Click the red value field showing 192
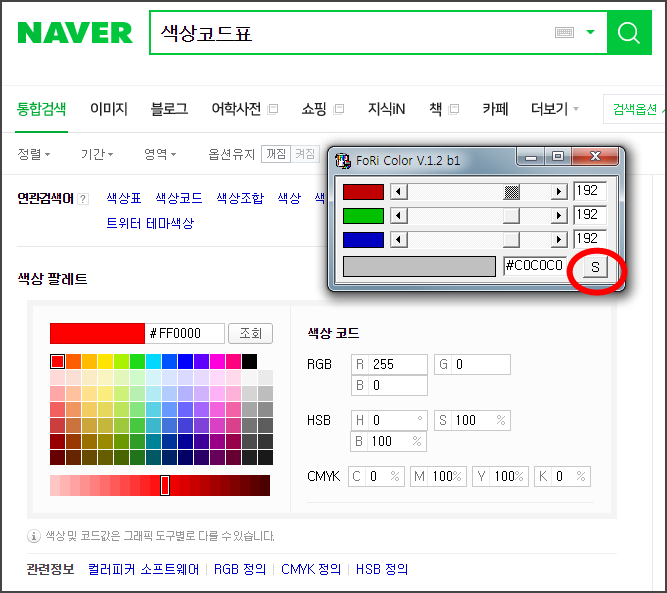Image resolution: width=667 pixels, height=593 pixels. pyautogui.click(x=590, y=191)
